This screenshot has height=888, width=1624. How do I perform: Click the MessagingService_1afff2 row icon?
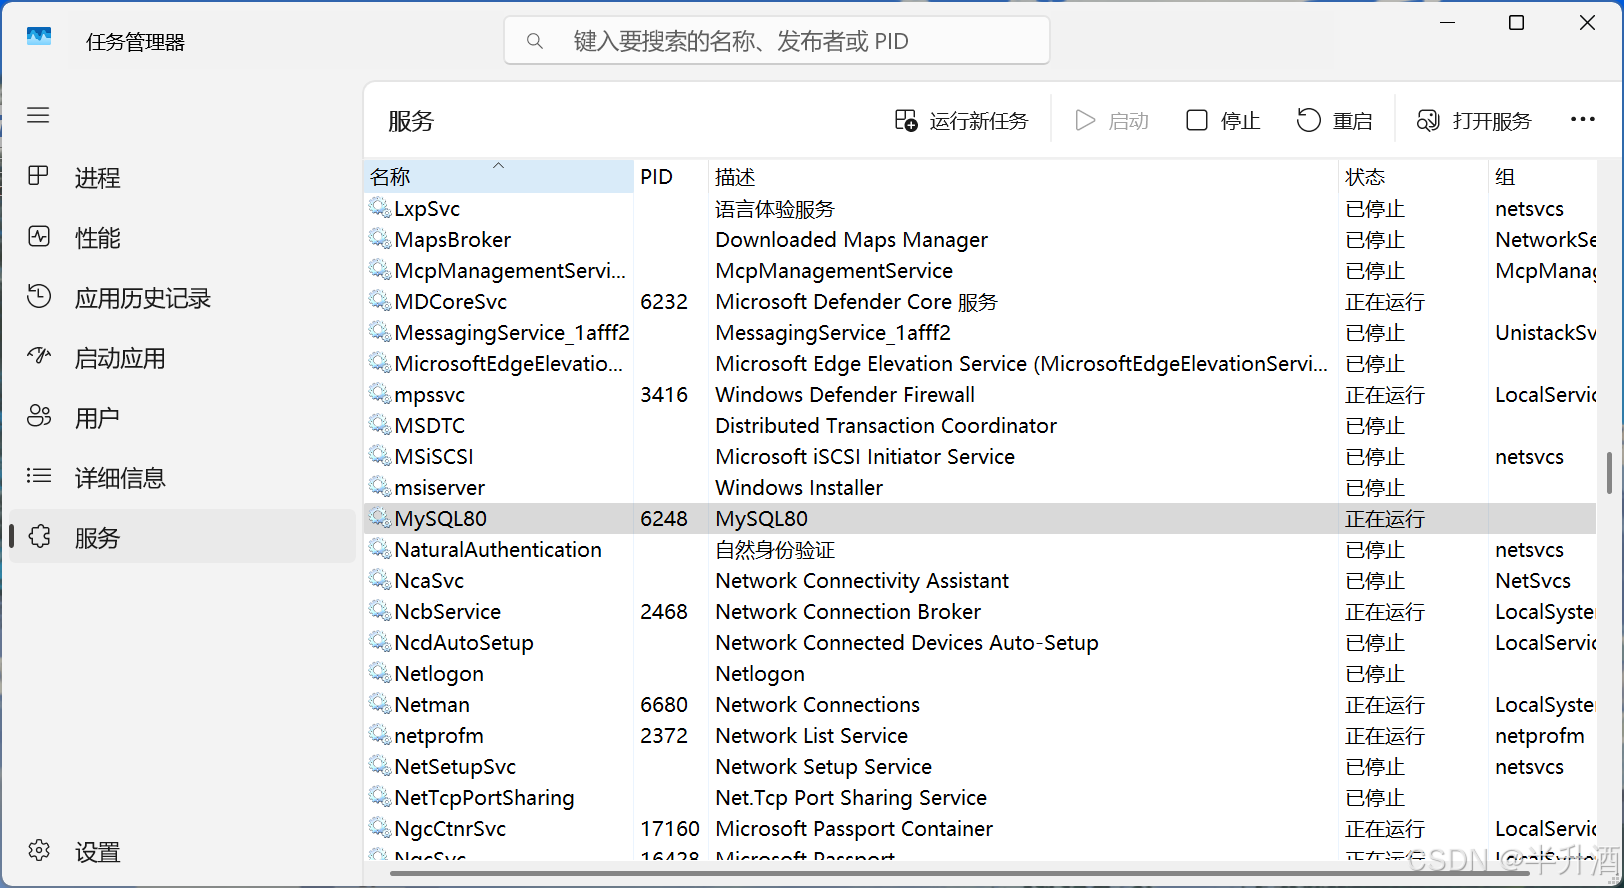(380, 332)
